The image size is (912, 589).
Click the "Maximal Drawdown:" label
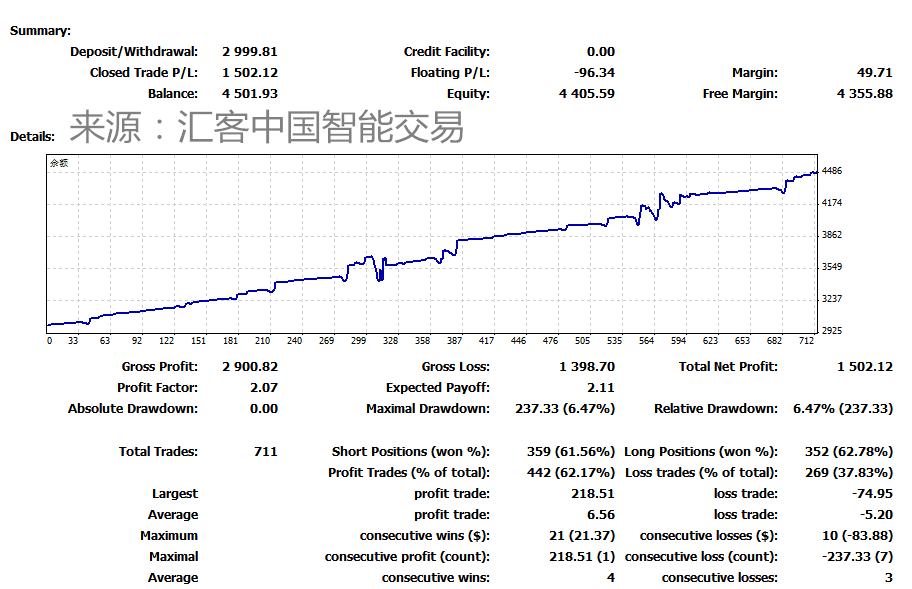point(428,409)
